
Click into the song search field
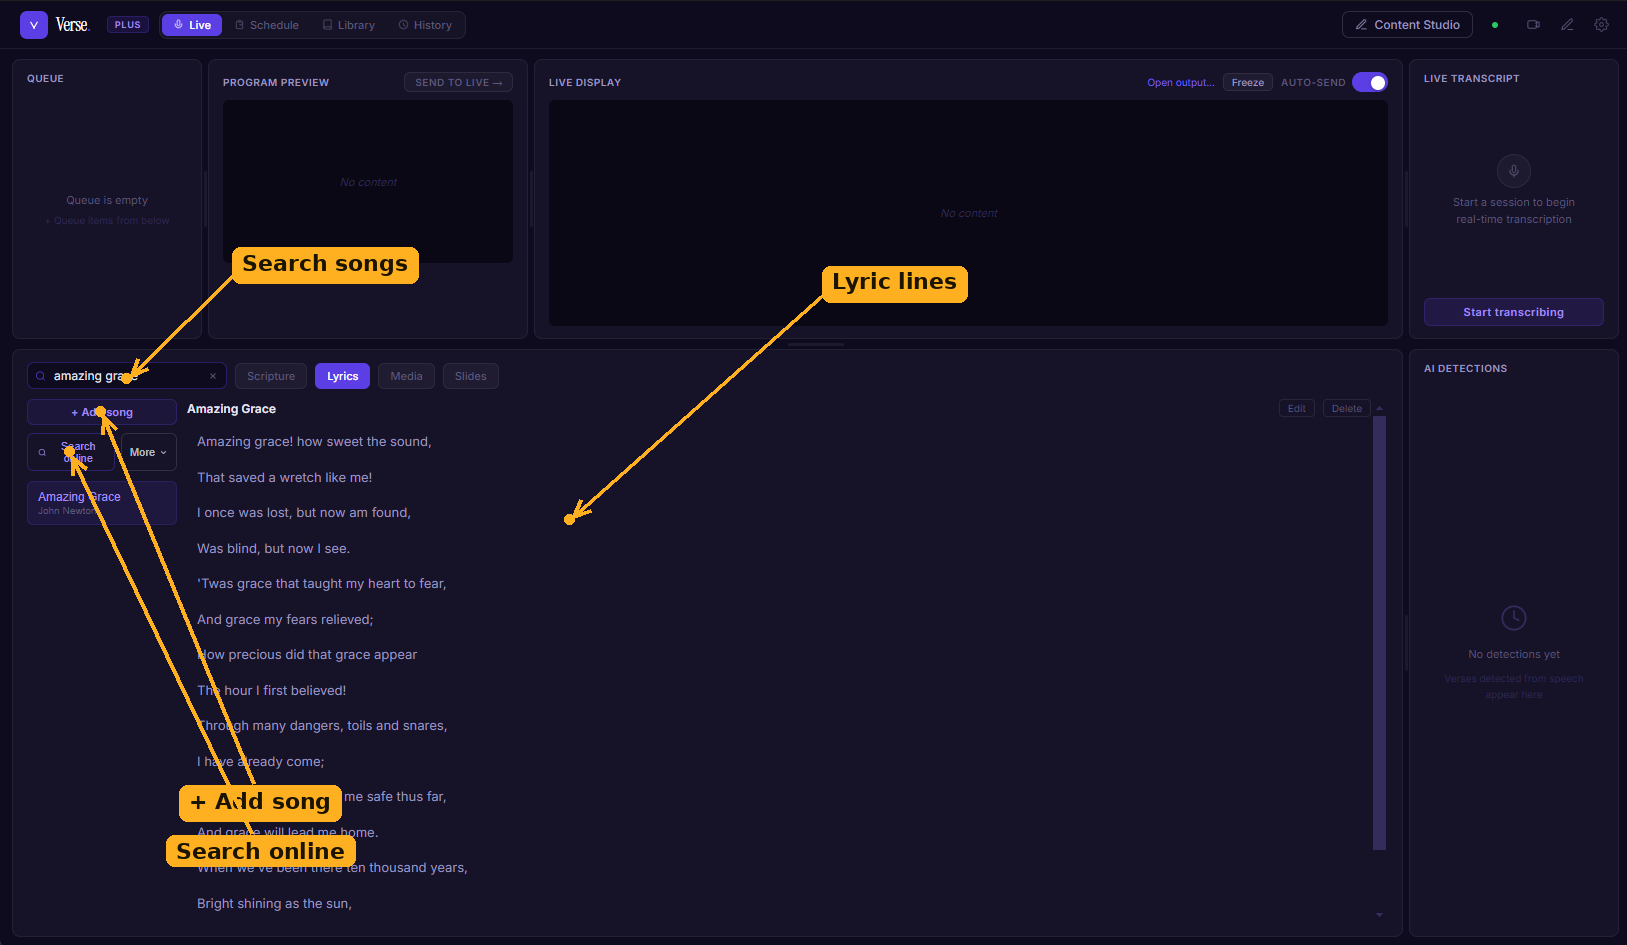click(x=127, y=376)
